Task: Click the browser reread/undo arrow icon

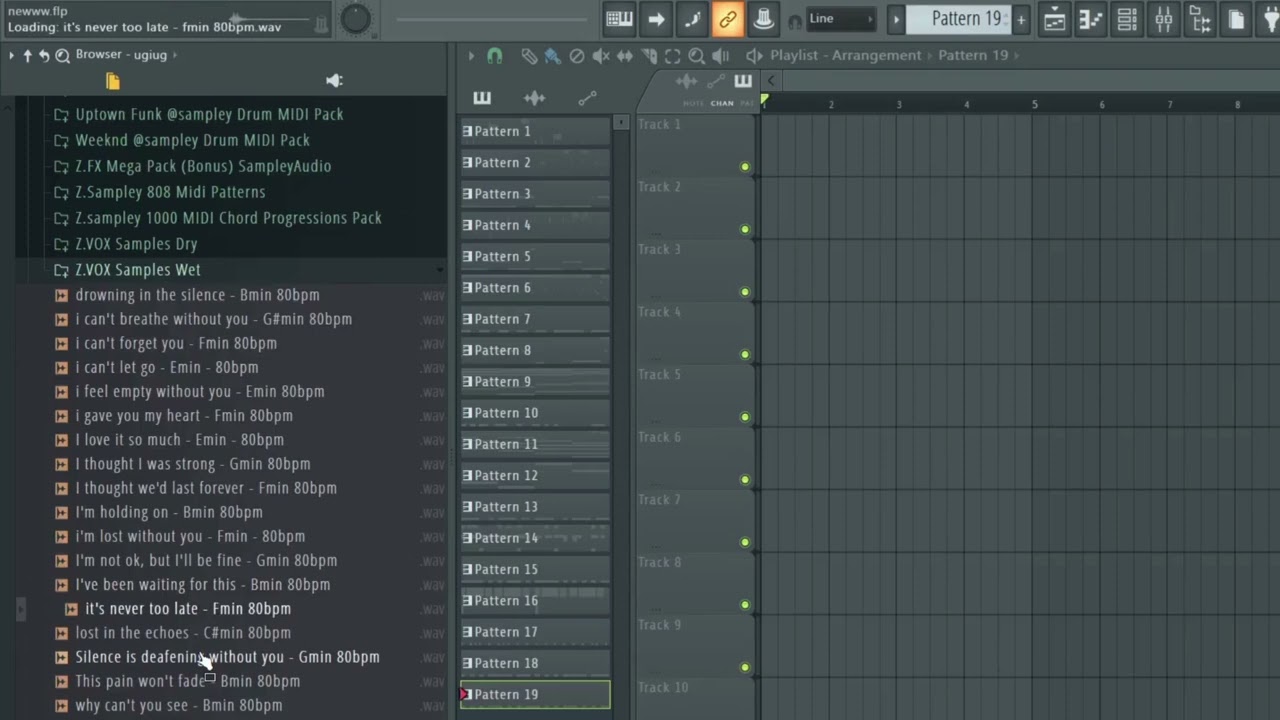Action: tap(45, 55)
